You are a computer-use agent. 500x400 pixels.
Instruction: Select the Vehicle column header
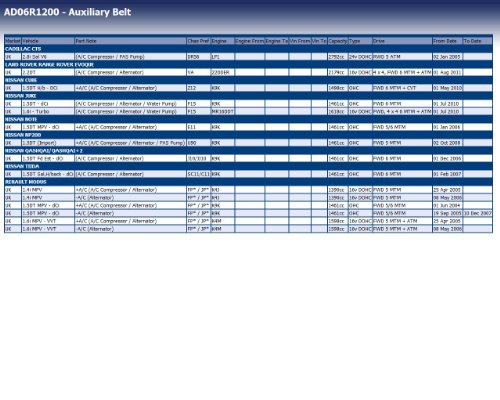click(48, 41)
